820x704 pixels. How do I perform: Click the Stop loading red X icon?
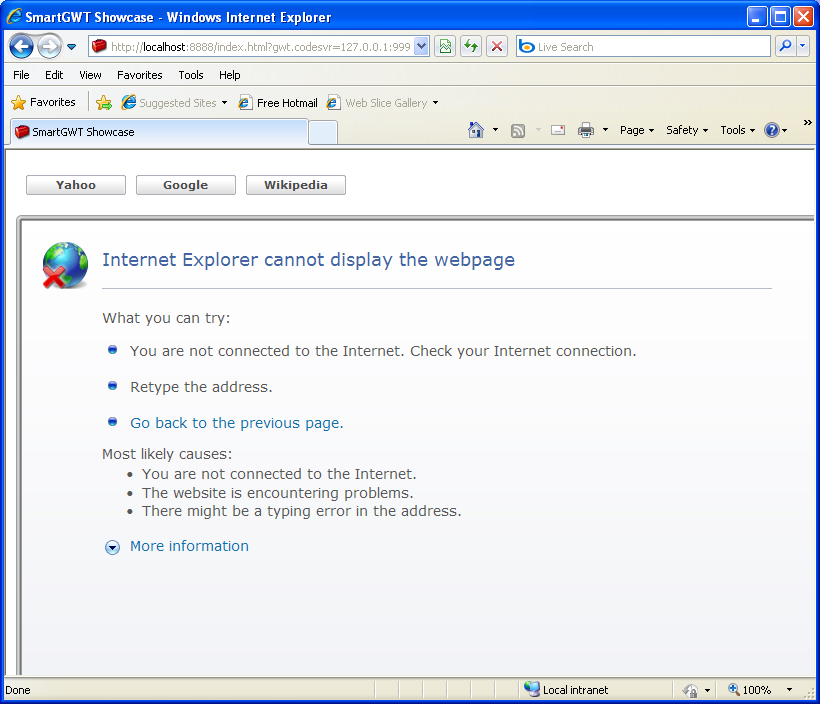[497, 47]
